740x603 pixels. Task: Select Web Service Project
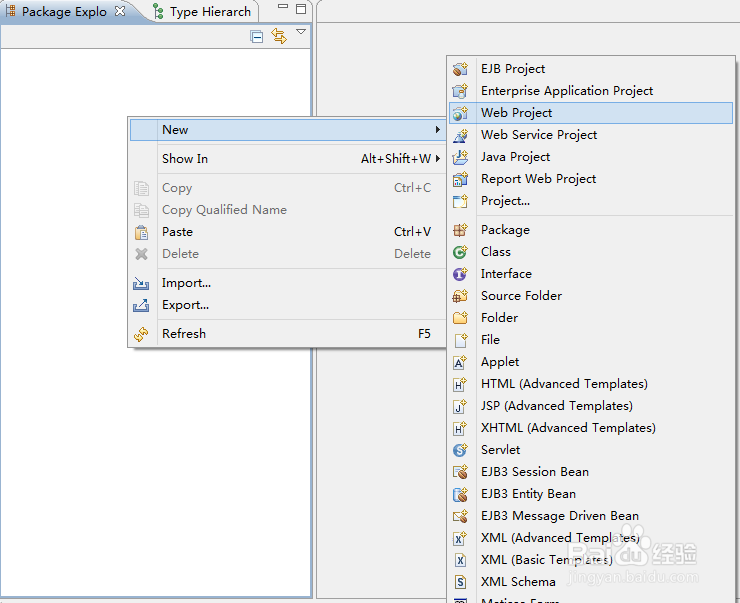click(591, 135)
